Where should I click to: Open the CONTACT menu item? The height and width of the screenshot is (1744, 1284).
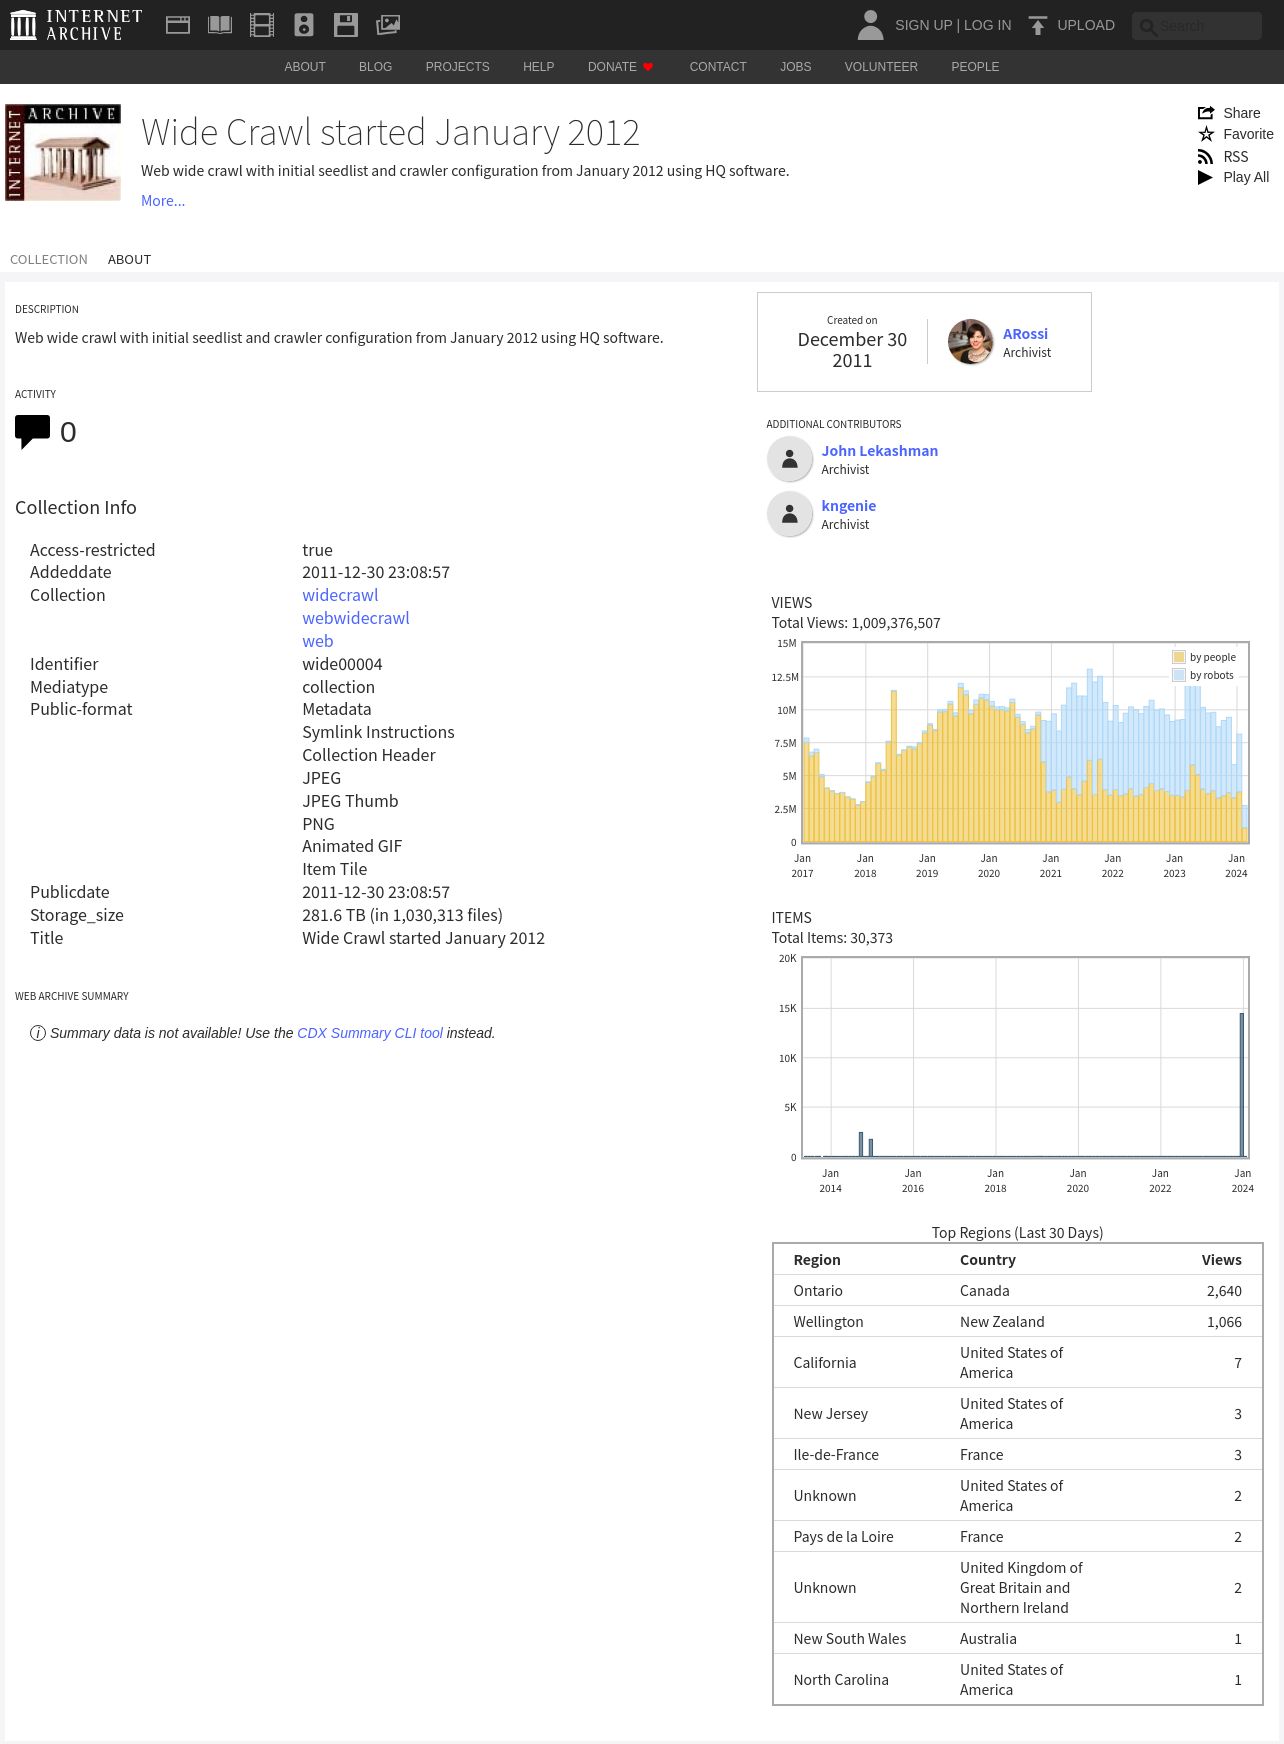pos(718,67)
